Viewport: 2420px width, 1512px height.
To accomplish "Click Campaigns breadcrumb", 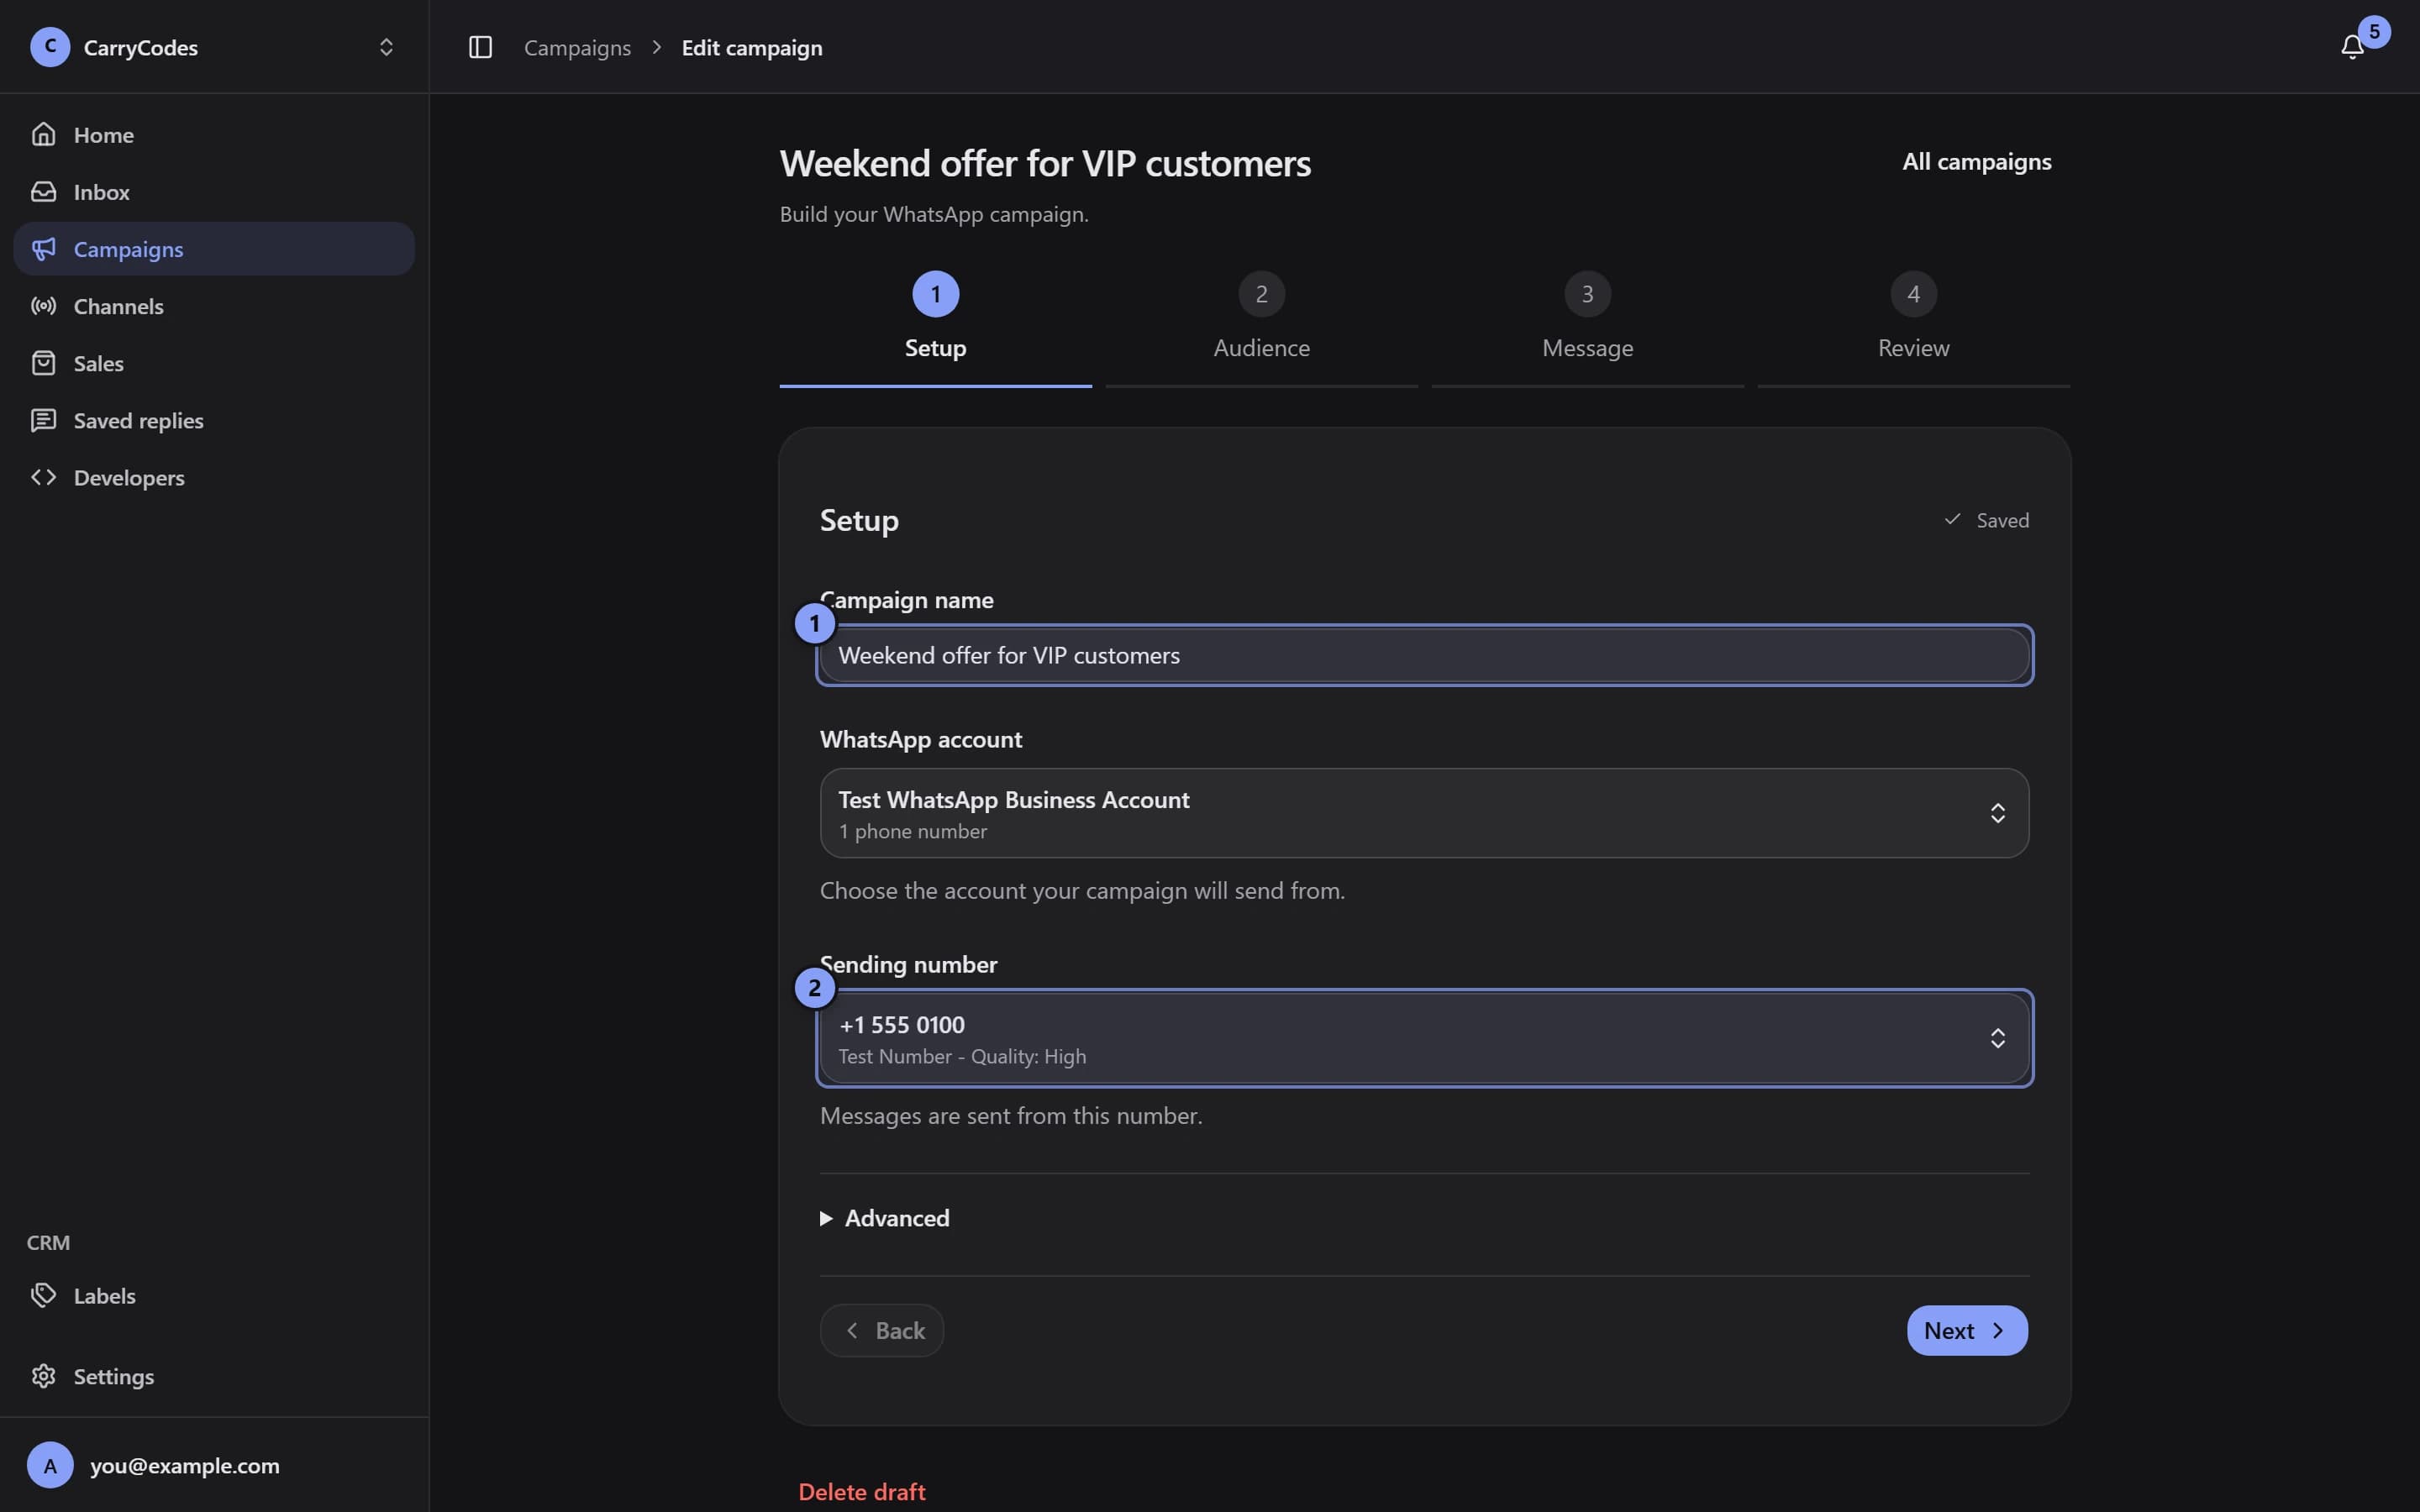I will point(577,47).
